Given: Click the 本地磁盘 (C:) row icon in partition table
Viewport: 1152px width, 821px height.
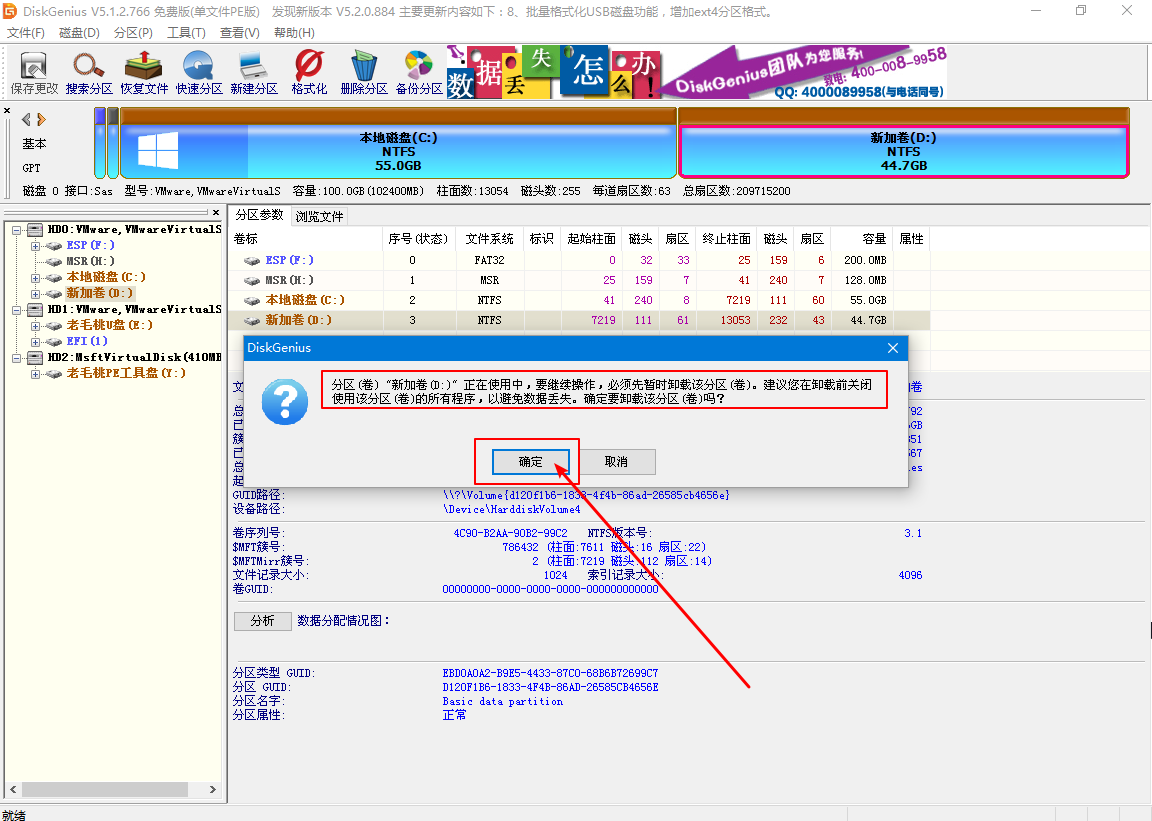Looking at the screenshot, I should point(252,301).
